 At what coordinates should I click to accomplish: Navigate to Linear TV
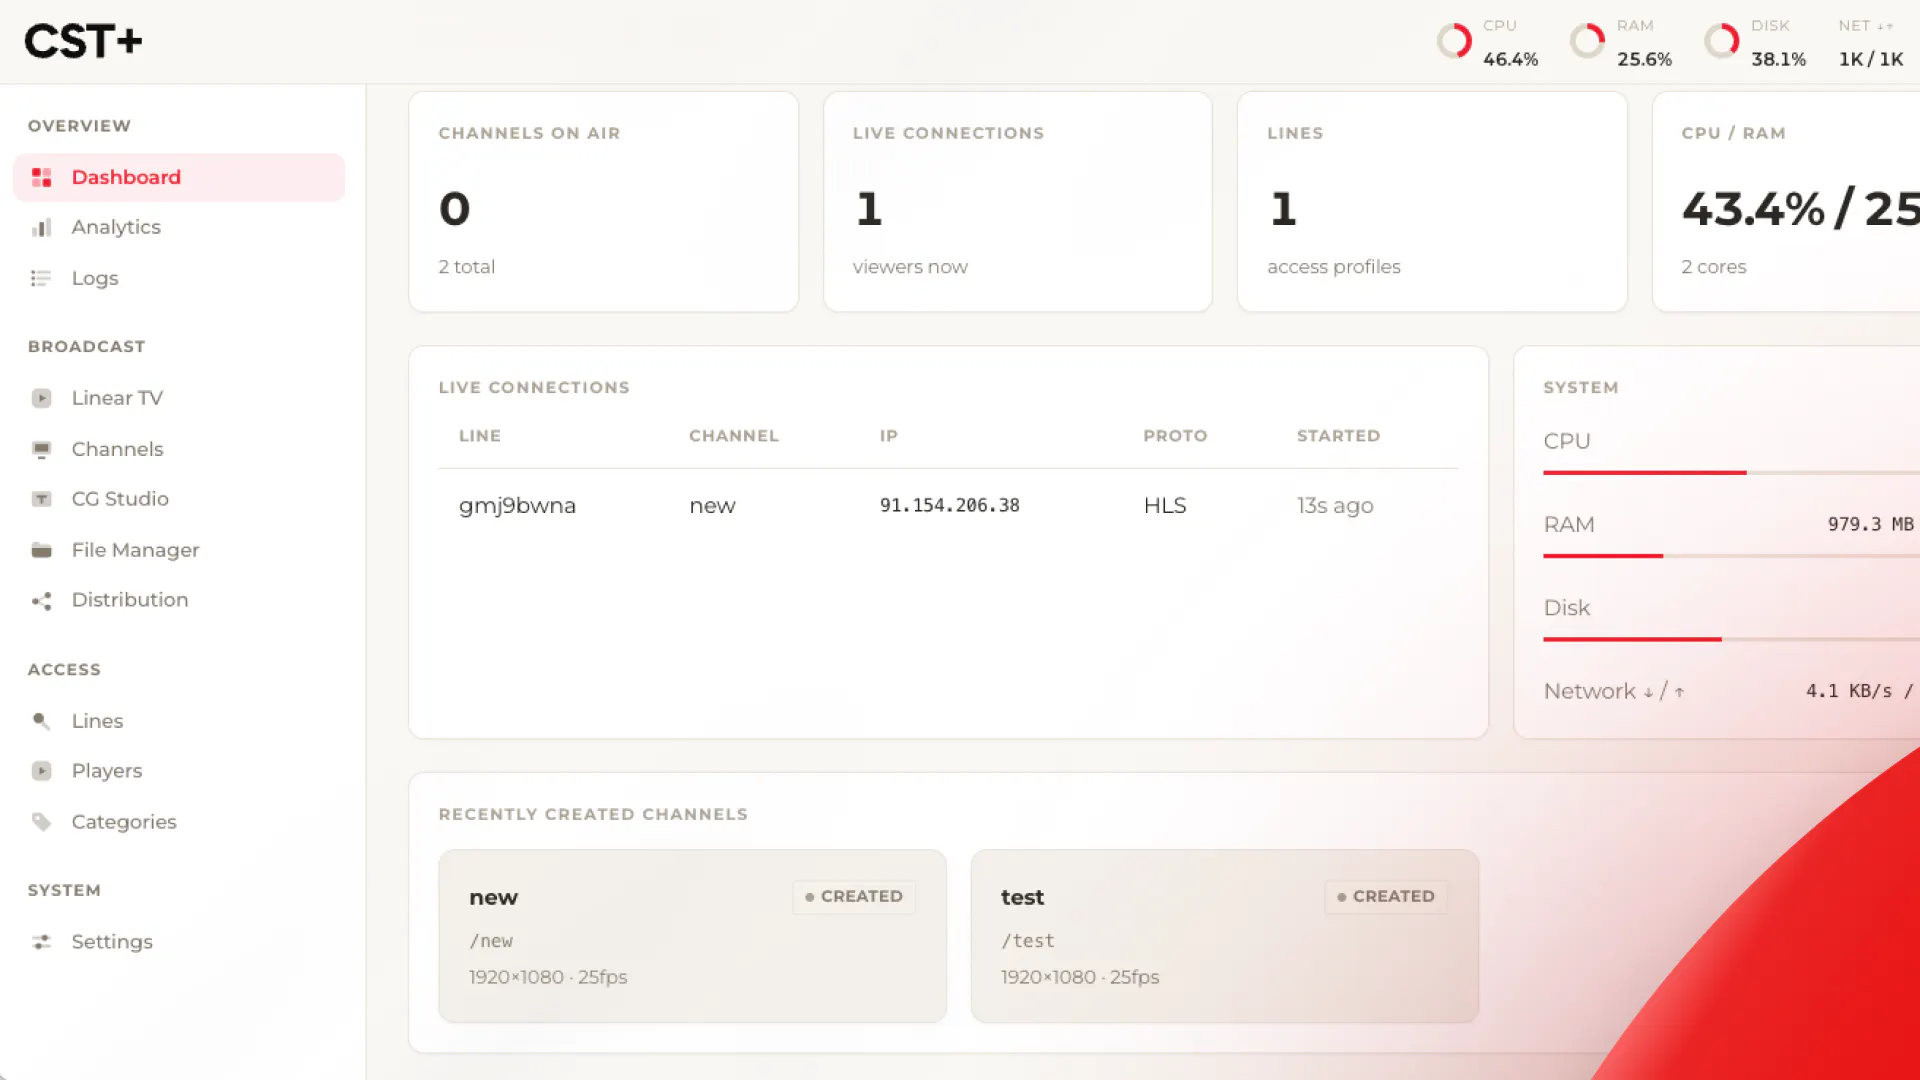point(179,398)
